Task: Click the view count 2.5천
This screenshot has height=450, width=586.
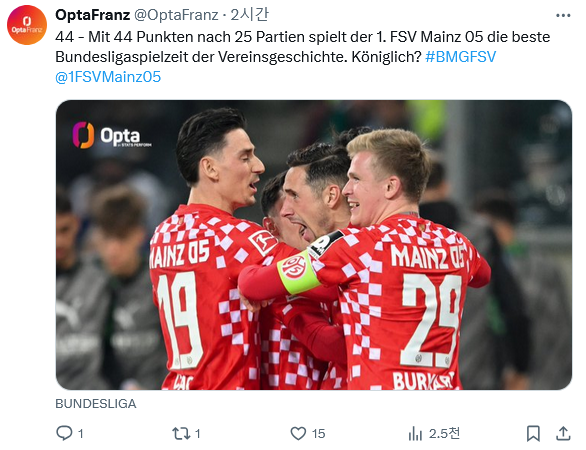Action: click(444, 434)
